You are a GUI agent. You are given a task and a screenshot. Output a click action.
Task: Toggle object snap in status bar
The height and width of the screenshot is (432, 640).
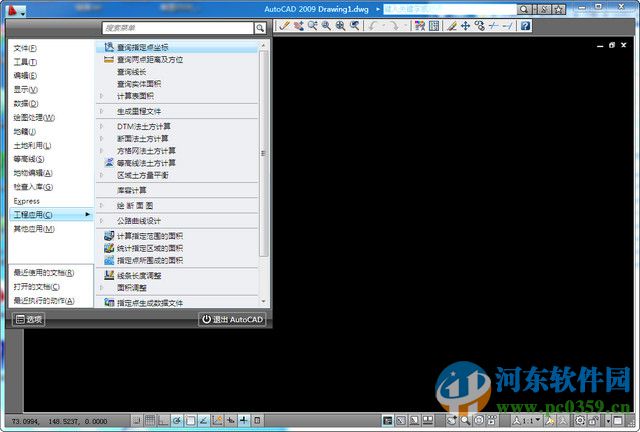click(x=191, y=420)
